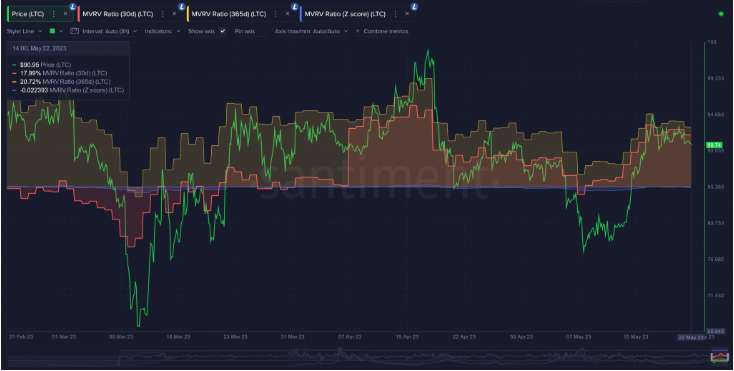
Task: Click the 80.733 price axis value
Action: [x=715, y=223]
